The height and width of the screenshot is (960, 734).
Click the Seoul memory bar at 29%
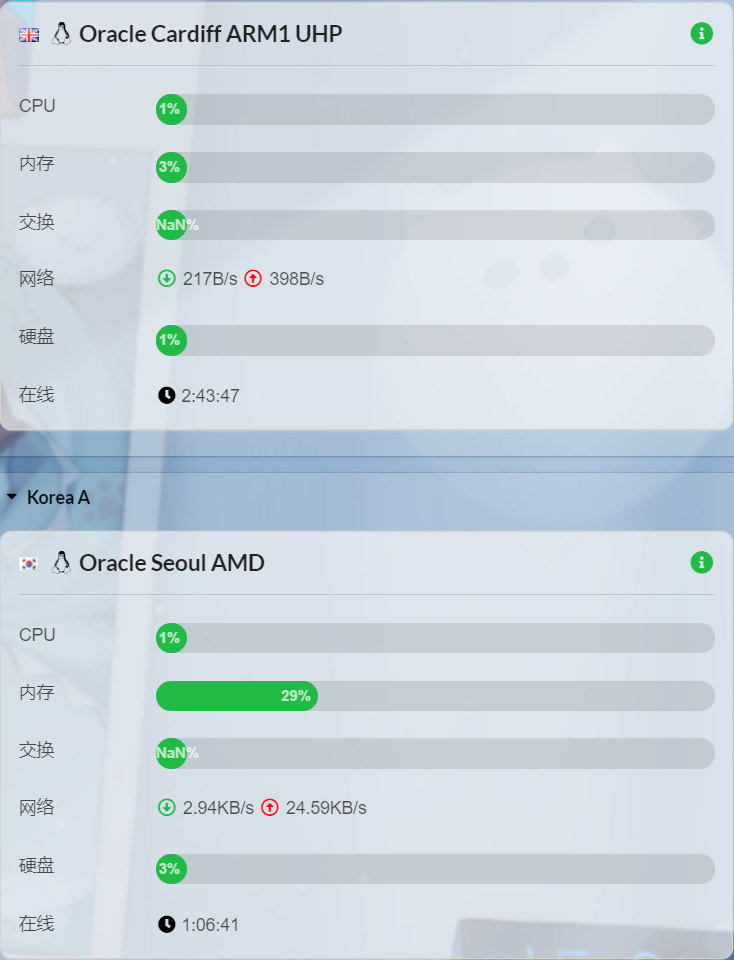(x=237, y=696)
